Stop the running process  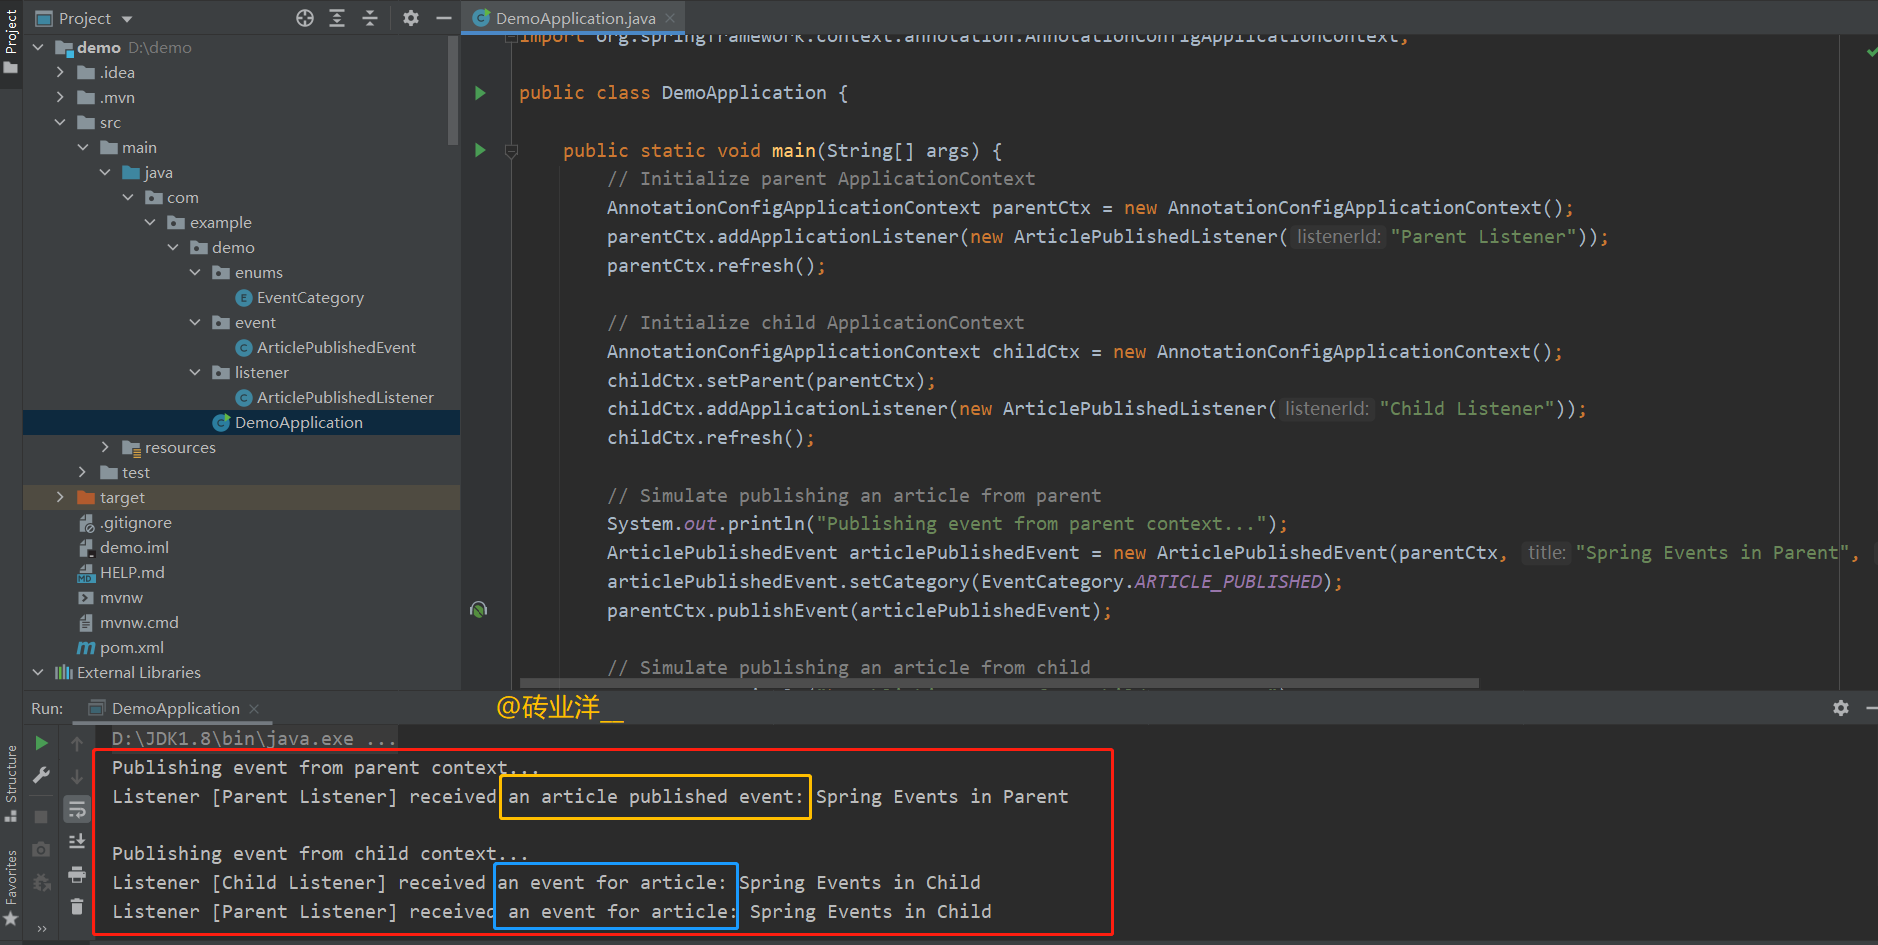coord(41,817)
